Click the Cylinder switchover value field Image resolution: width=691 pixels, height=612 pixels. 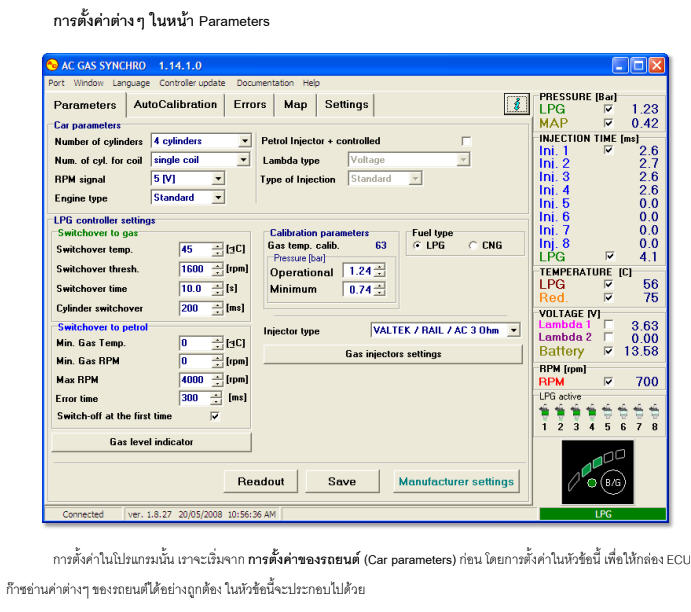coord(196,308)
